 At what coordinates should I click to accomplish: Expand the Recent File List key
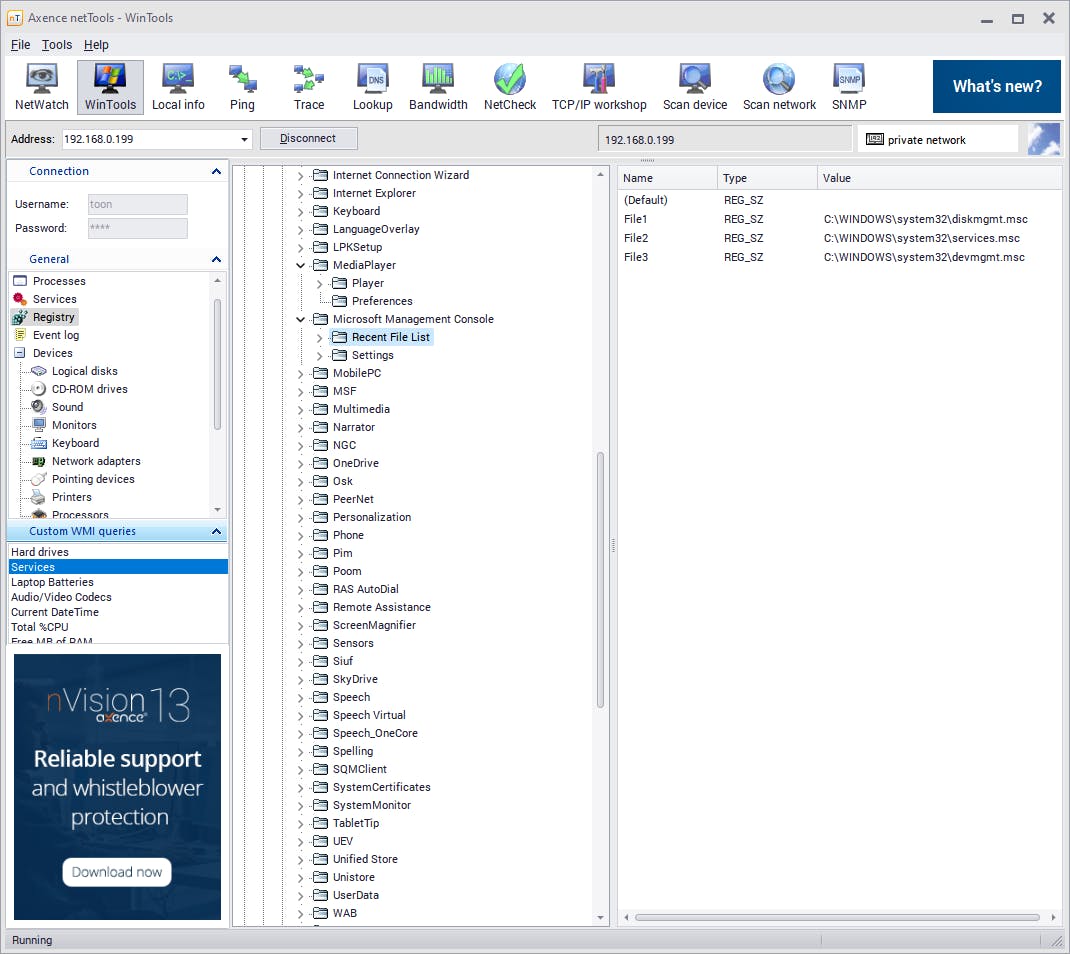pyautogui.click(x=319, y=338)
